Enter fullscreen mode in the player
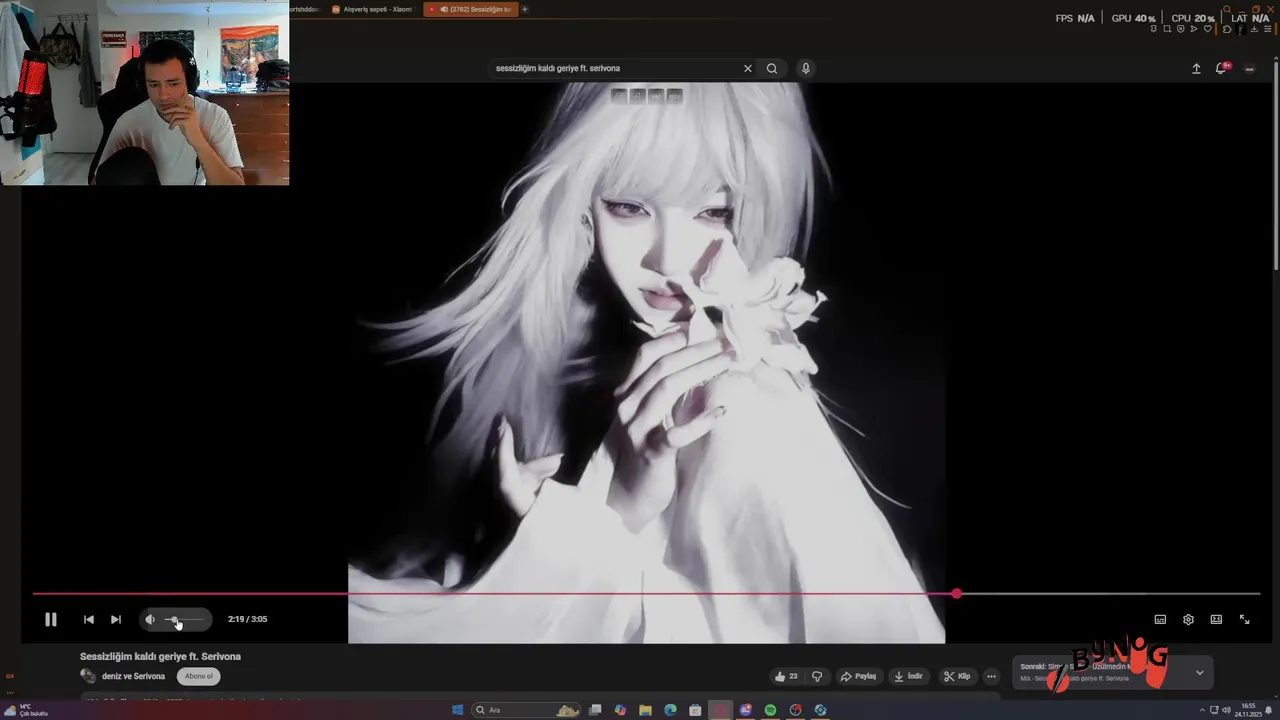 [1244, 619]
